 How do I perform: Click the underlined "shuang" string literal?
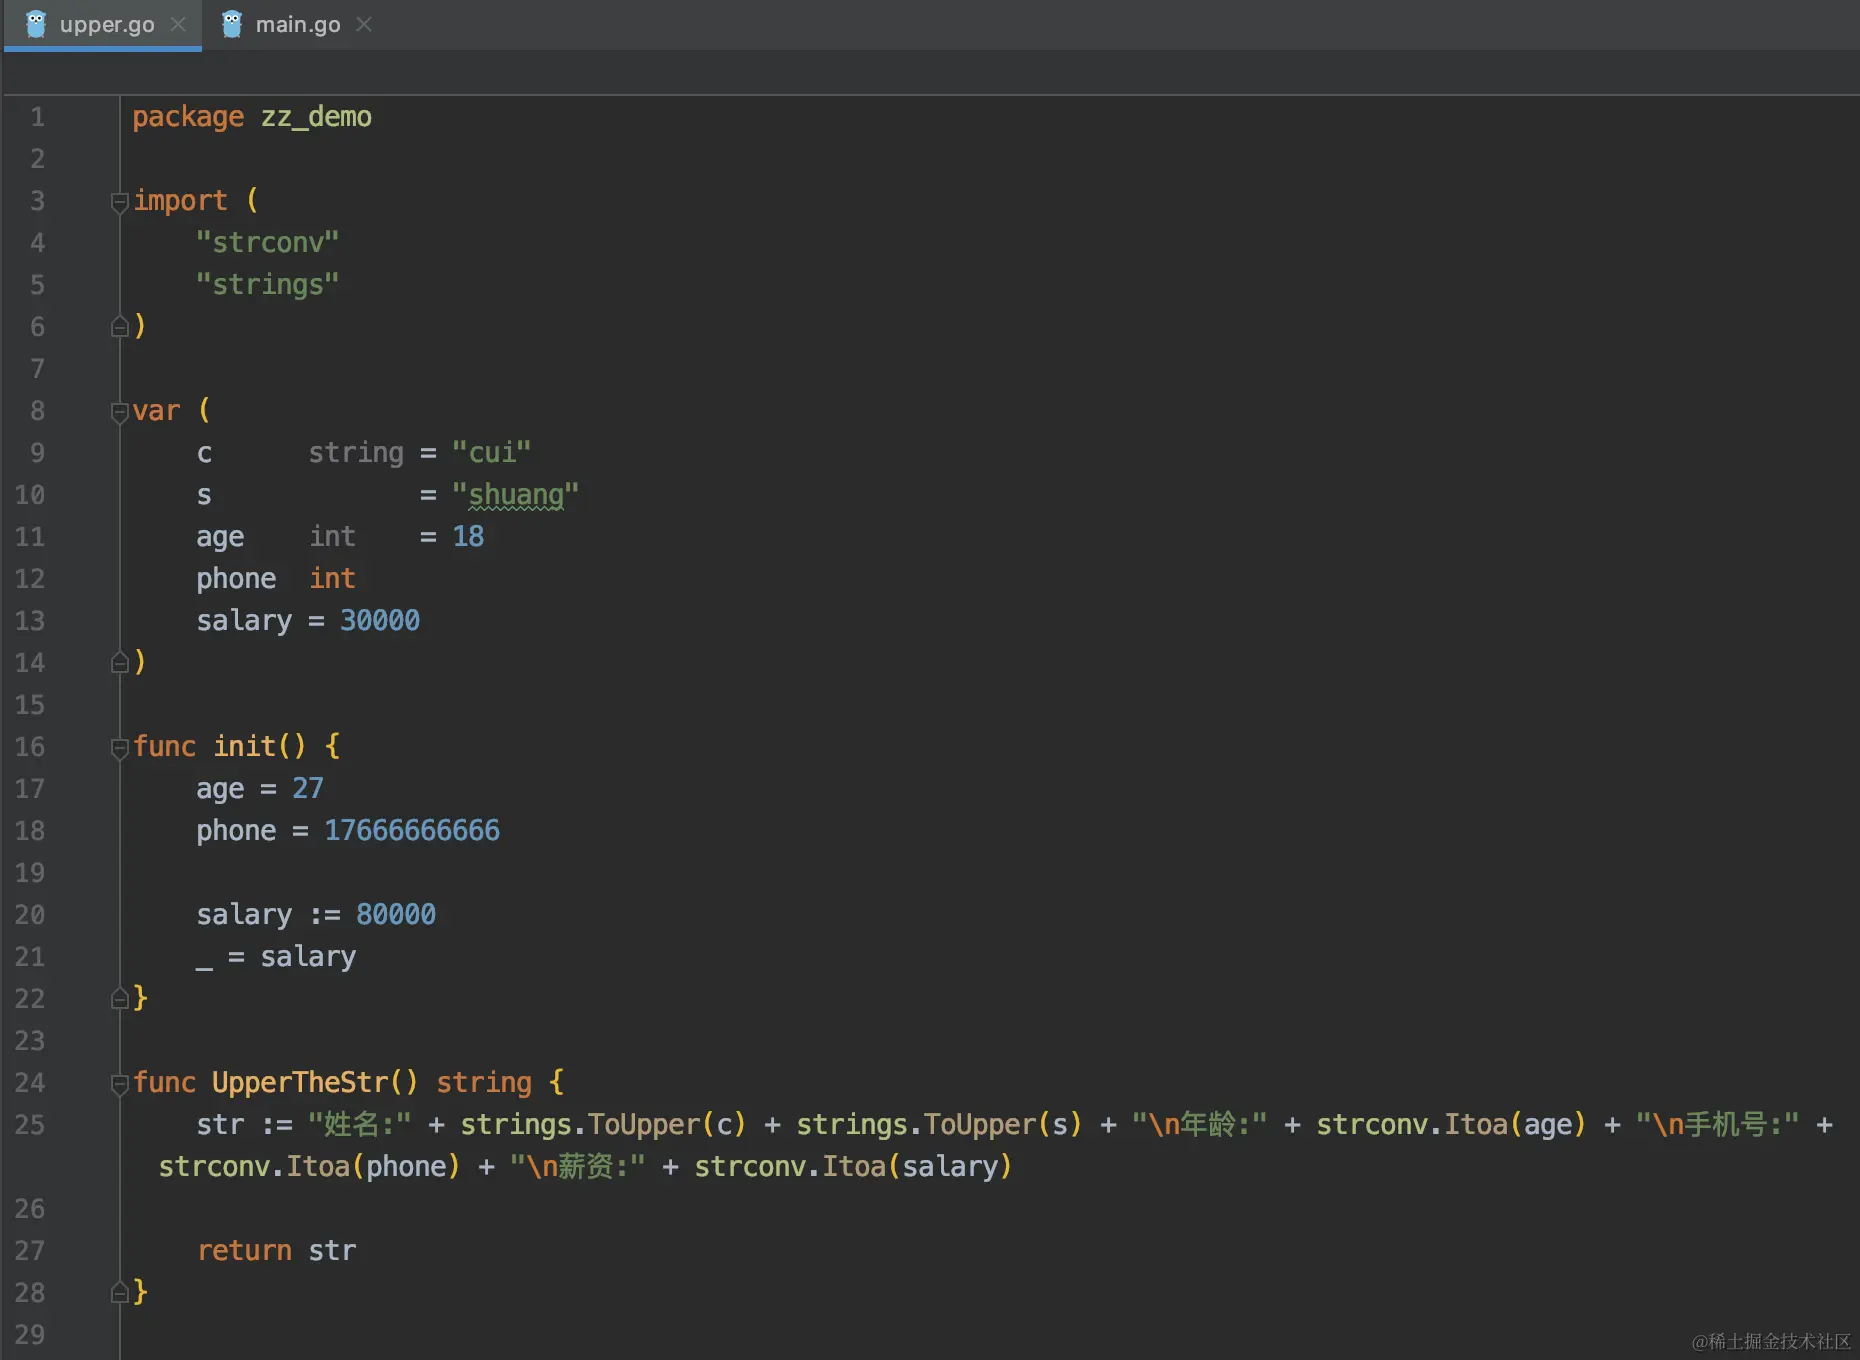[515, 495]
